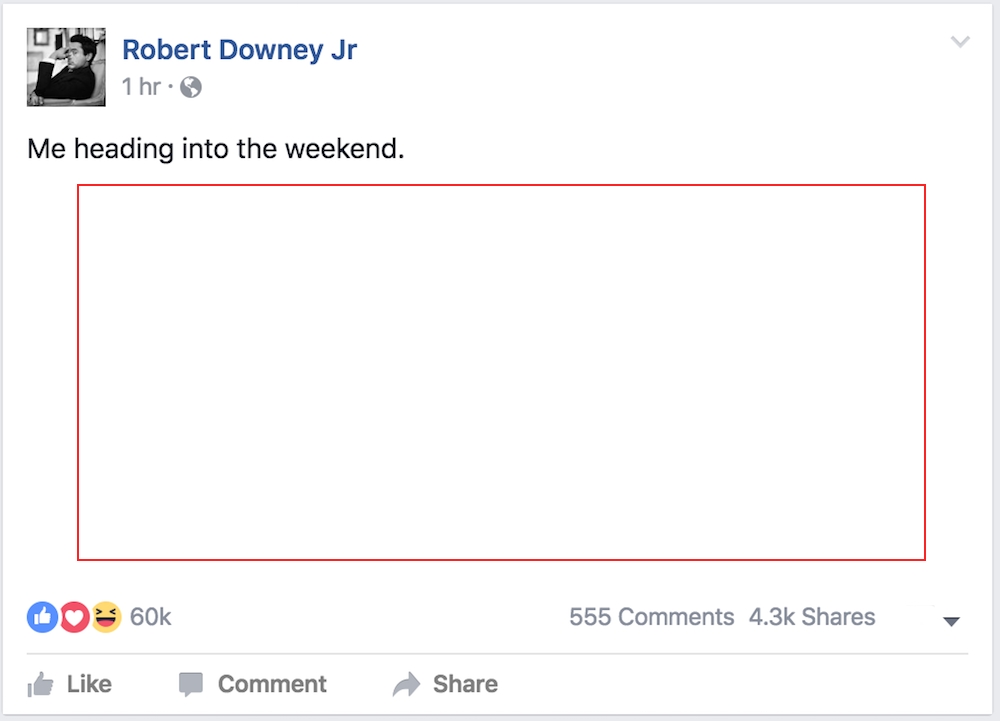Image resolution: width=1000 pixels, height=721 pixels.
Task: Open the red-bordered post image area
Action: [501, 372]
